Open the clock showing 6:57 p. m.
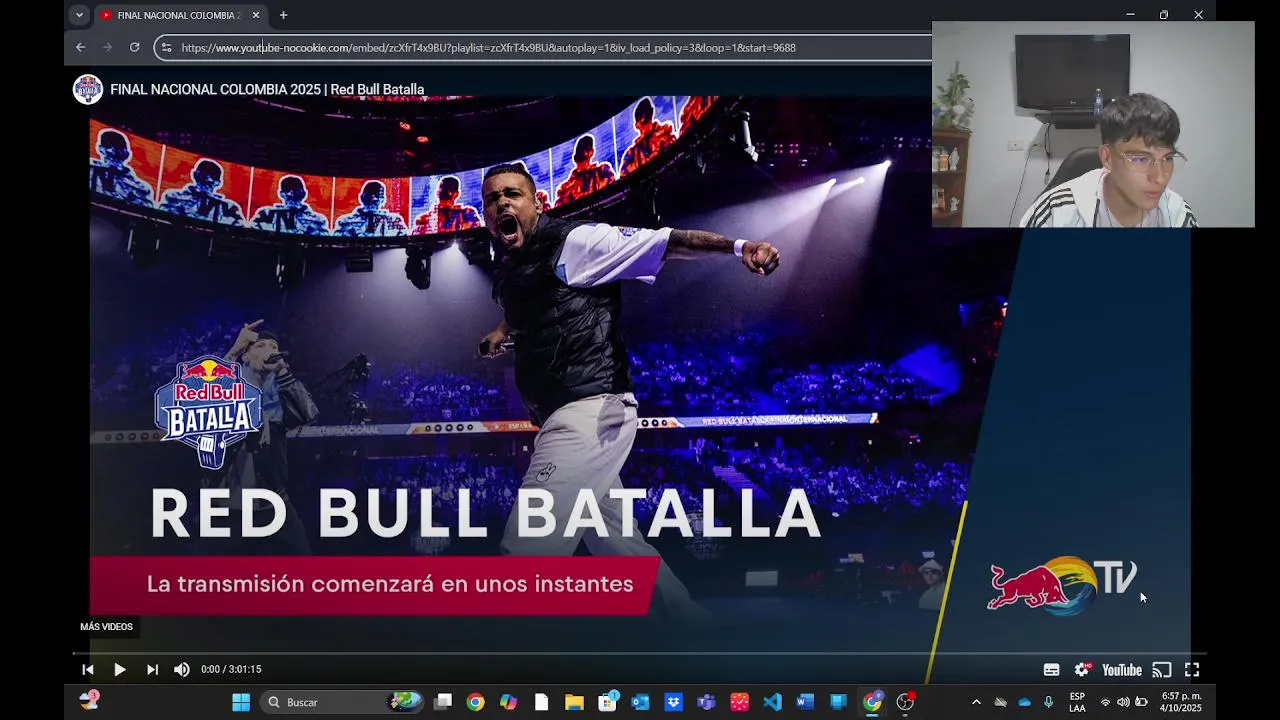 coord(1181,702)
